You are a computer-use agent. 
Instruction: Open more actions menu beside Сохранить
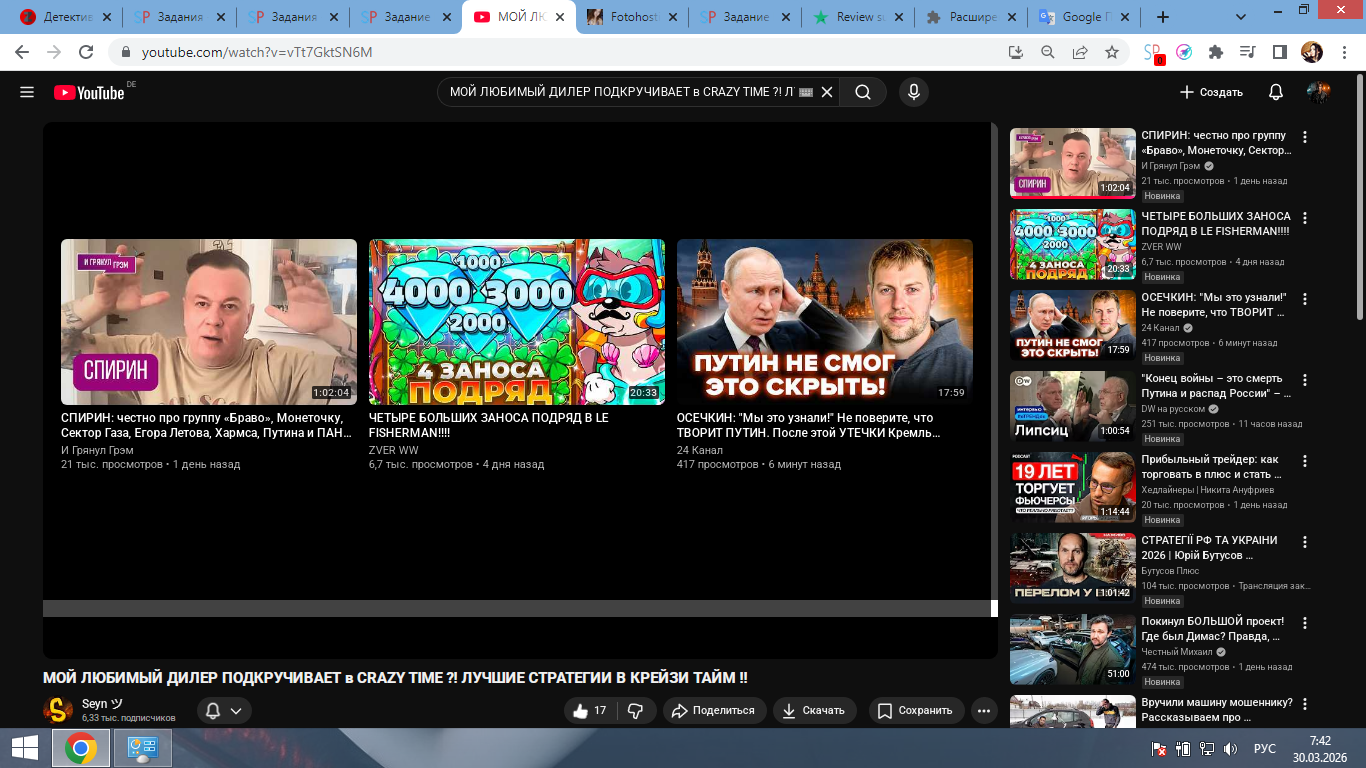pos(984,710)
